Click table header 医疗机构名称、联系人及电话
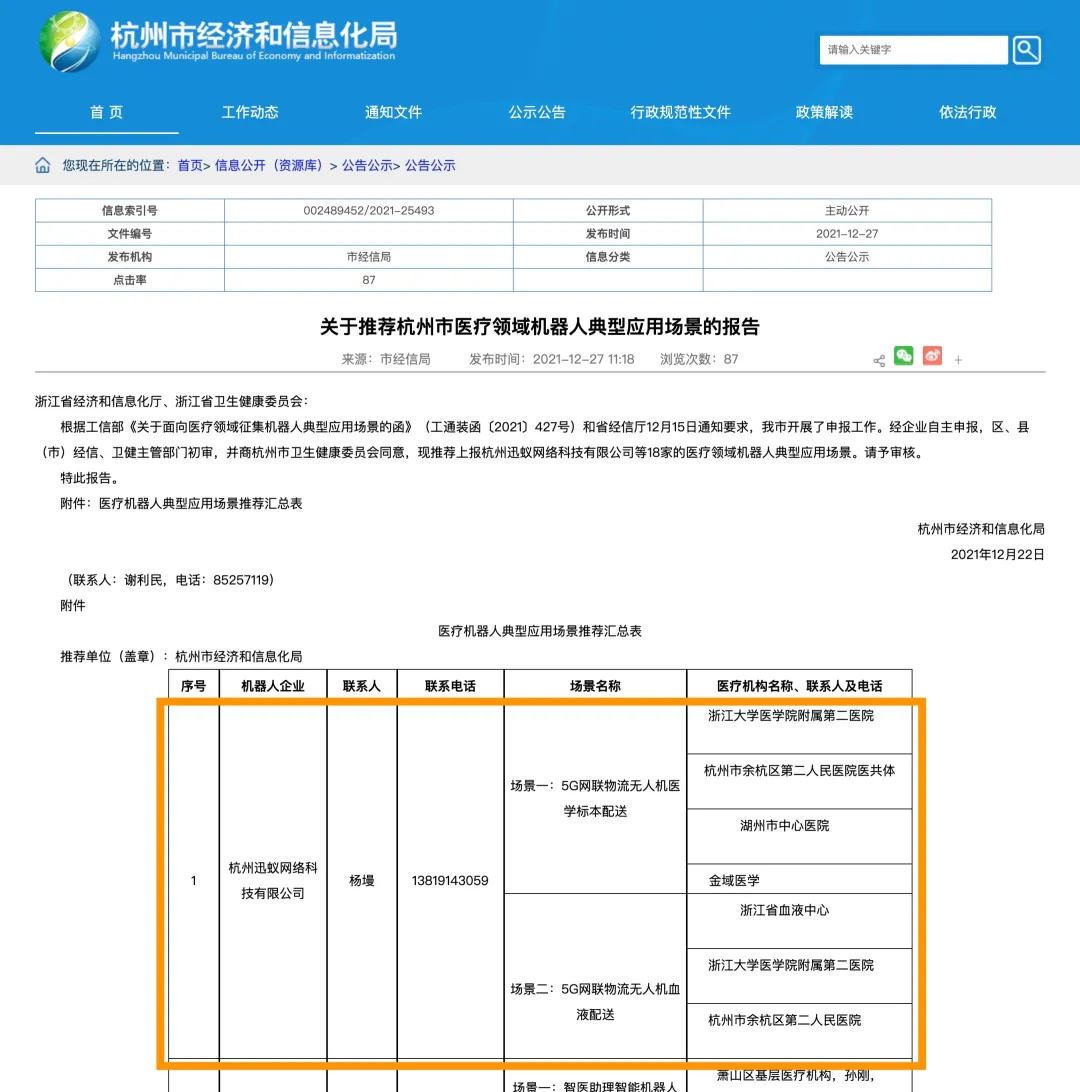This screenshot has width=1080, height=1092. pyautogui.click(x=799, y=686)
